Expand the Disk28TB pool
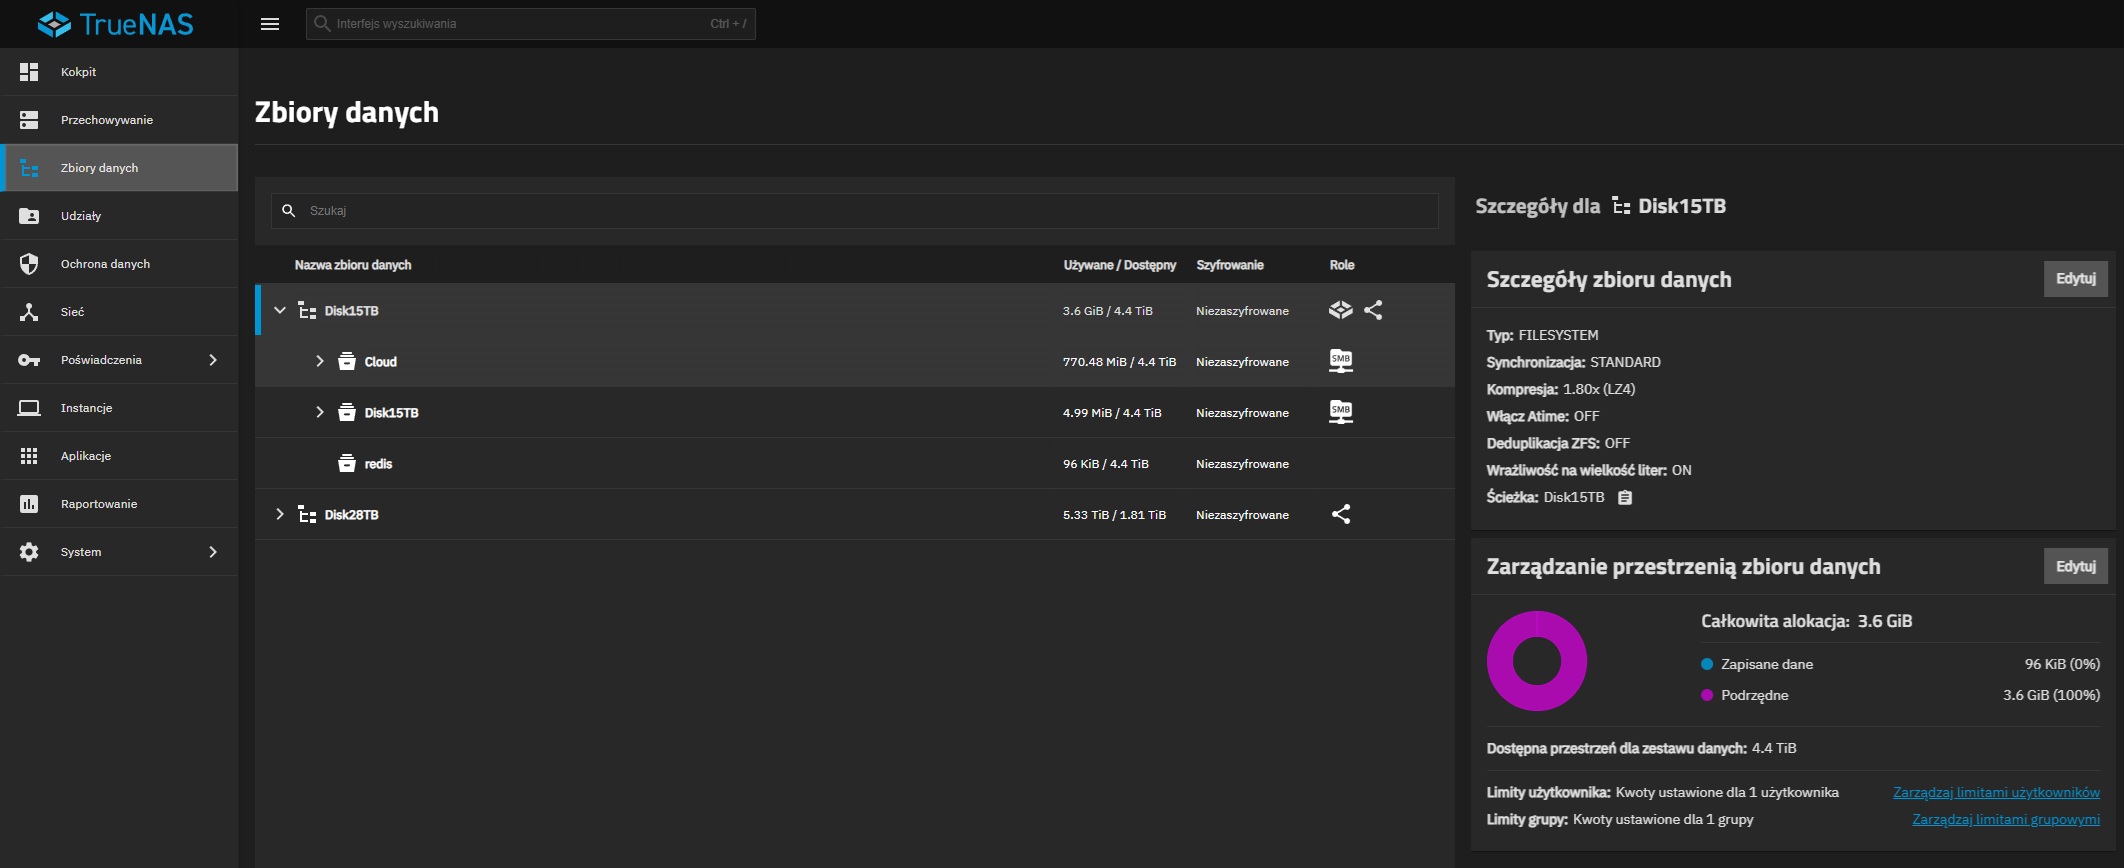 pyautogui.click(x=280, y=514)
